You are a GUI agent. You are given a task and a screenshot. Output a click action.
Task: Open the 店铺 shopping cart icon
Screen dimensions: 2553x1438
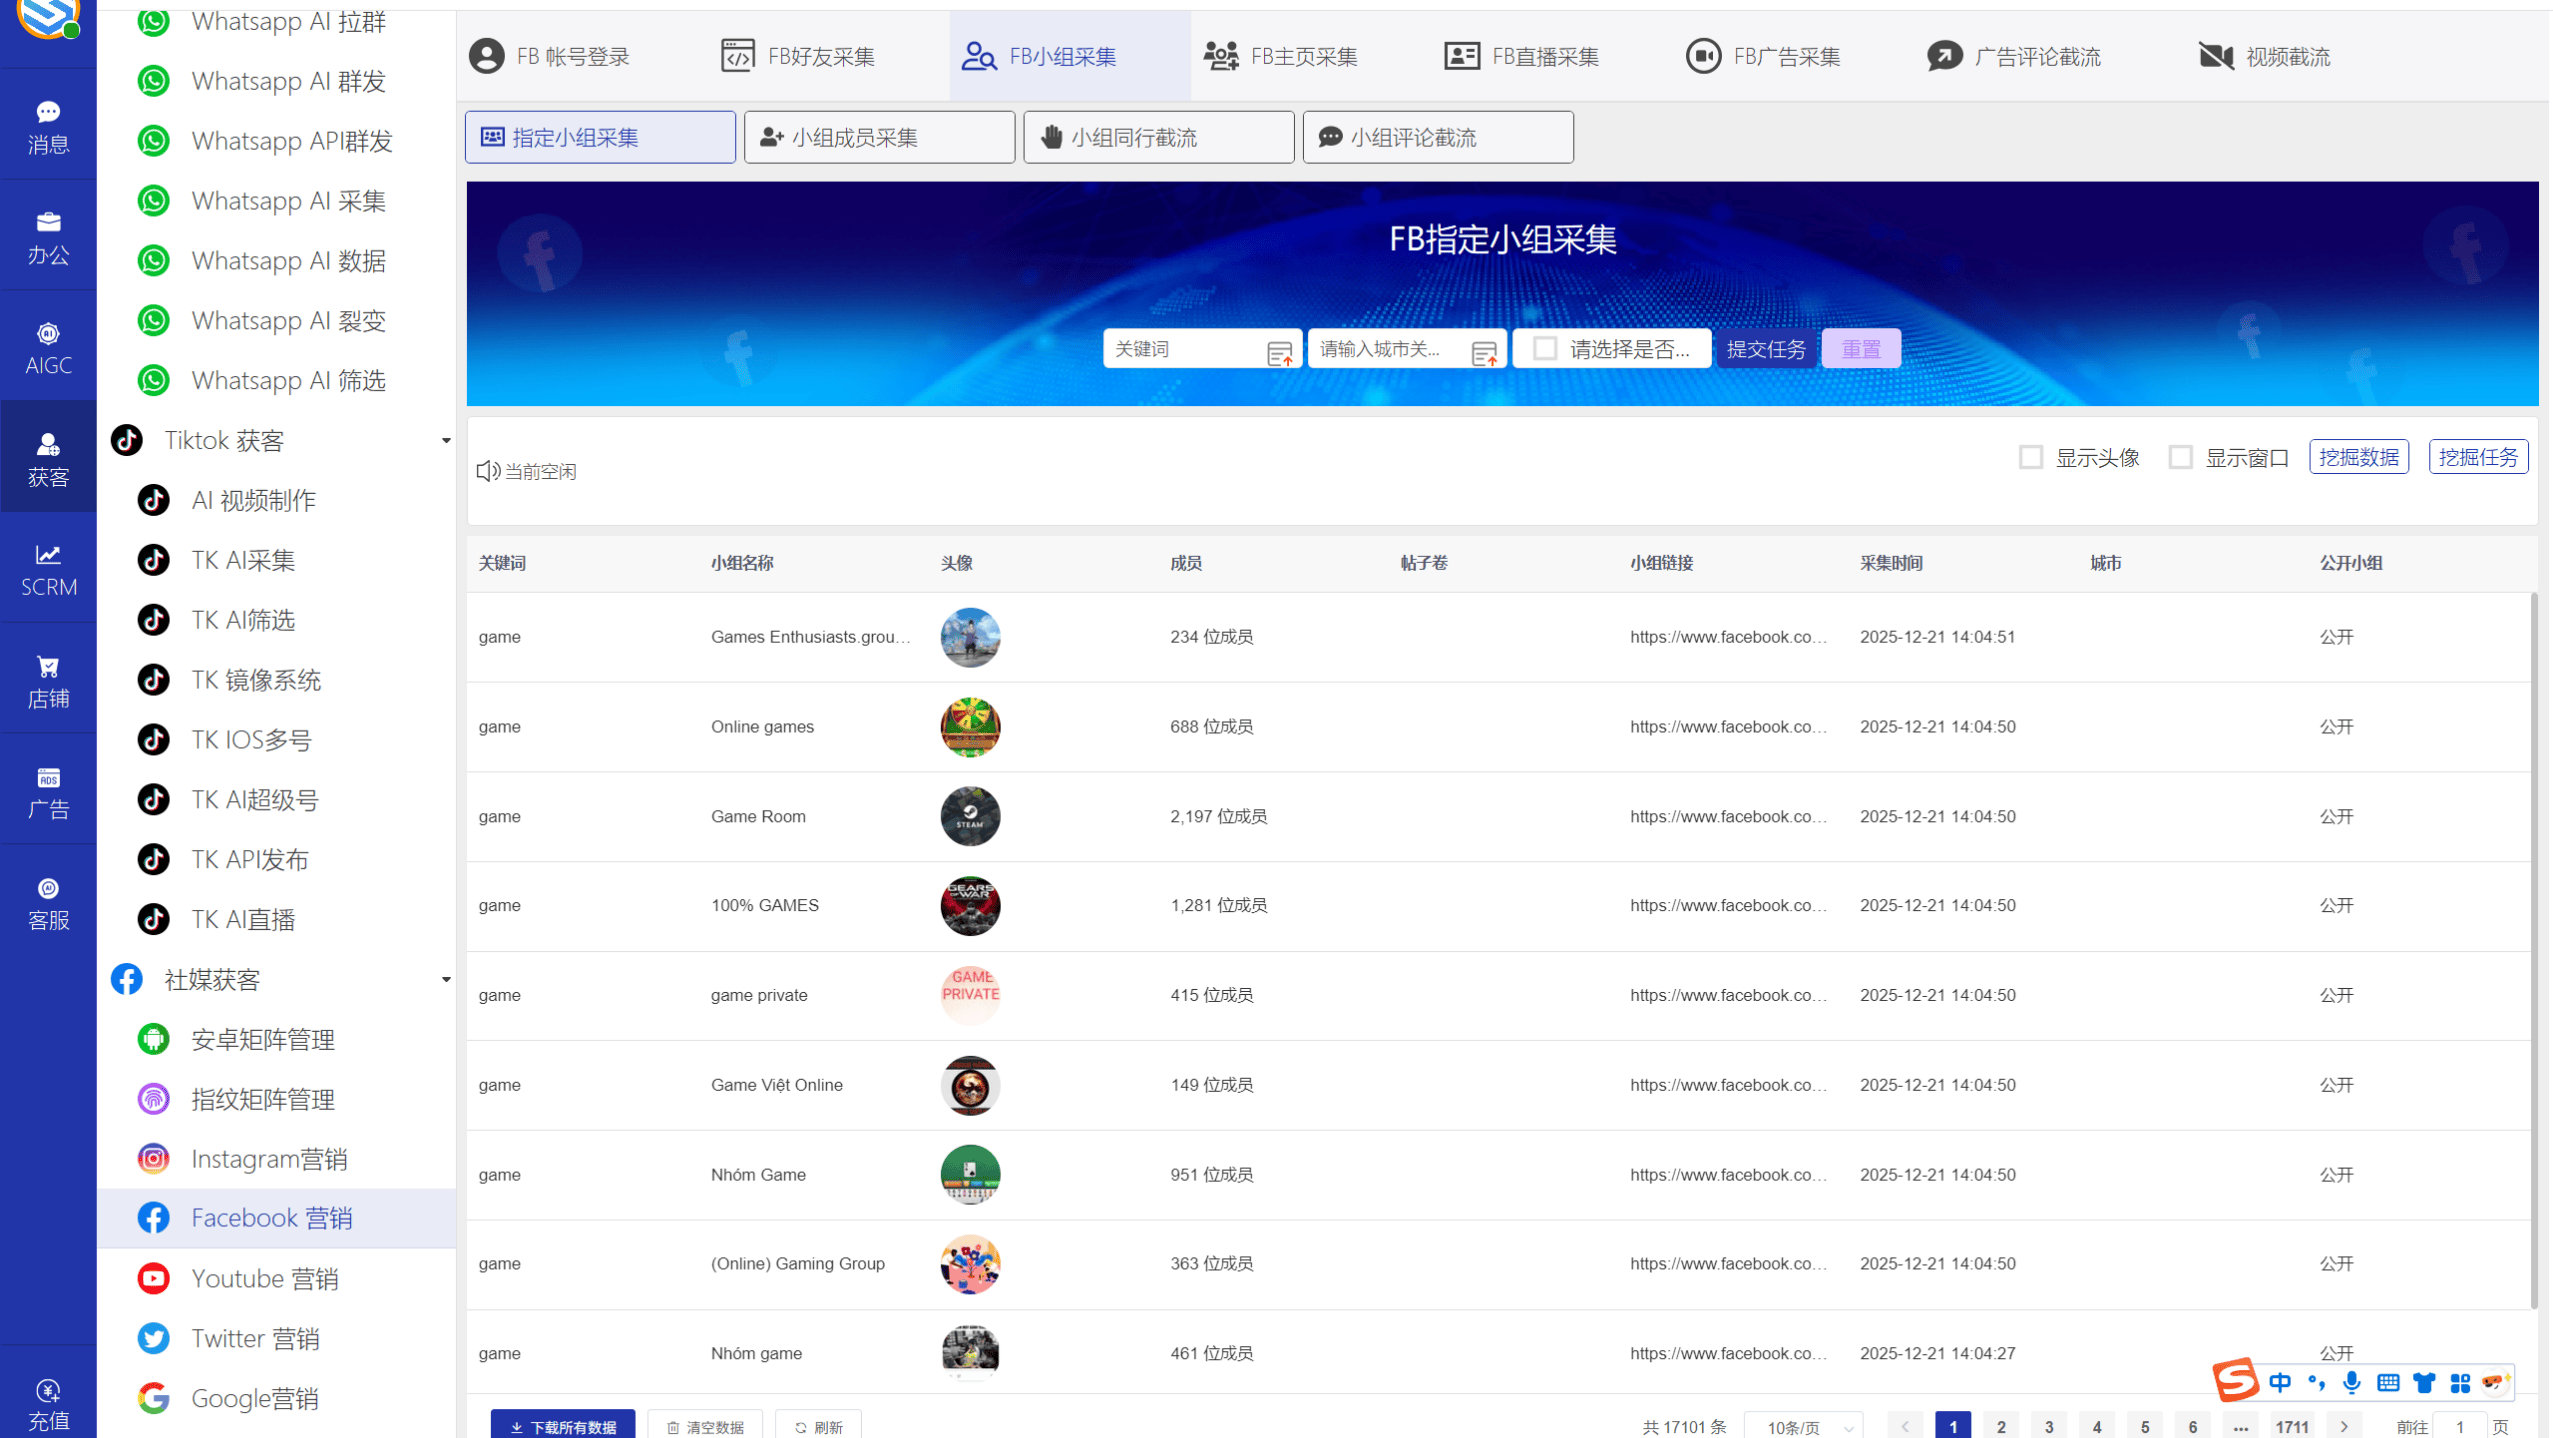tap(48, 667)
